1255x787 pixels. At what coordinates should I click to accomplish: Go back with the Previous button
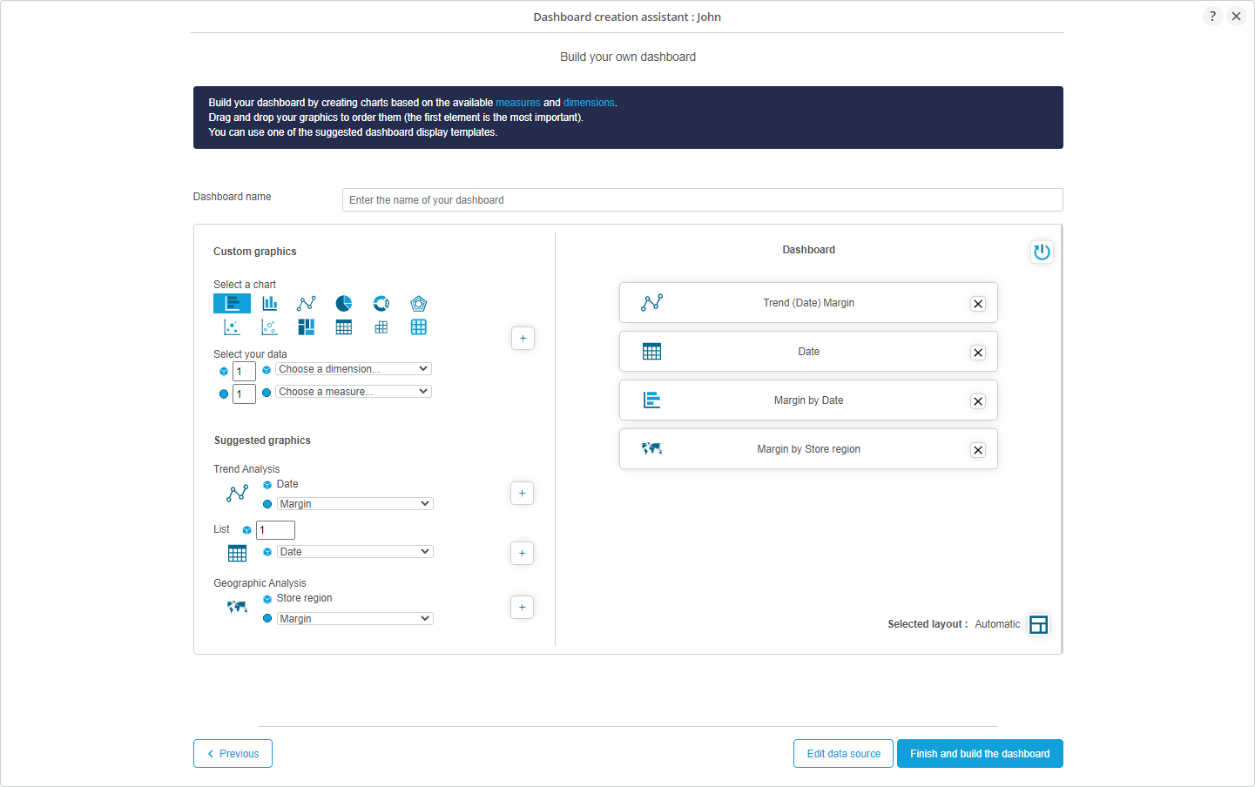tap(233, 754)
